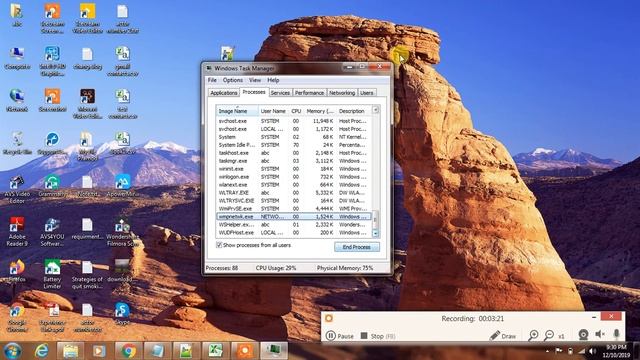Open Google Chrome from the taskbar

(x=128, y=351)
